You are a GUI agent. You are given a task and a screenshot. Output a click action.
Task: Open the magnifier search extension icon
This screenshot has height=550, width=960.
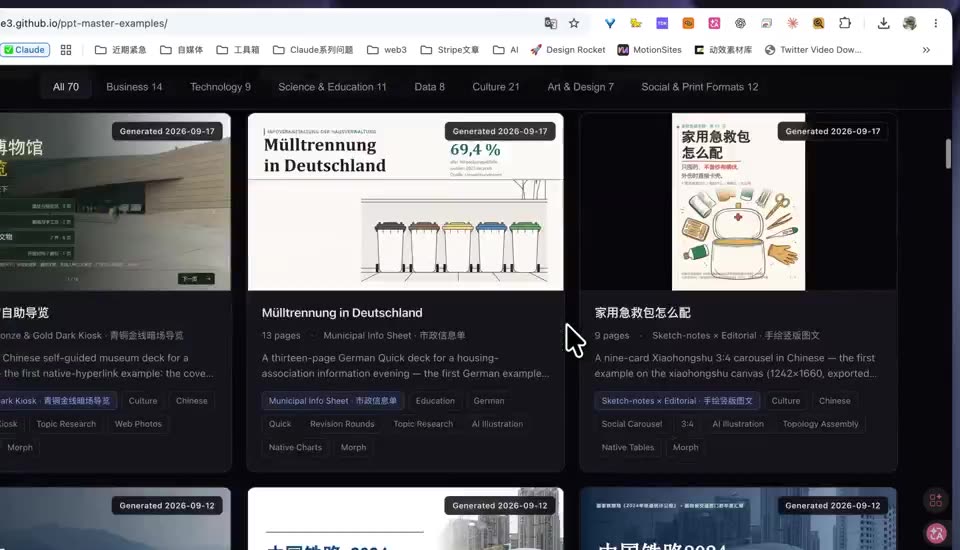(819, 23)
